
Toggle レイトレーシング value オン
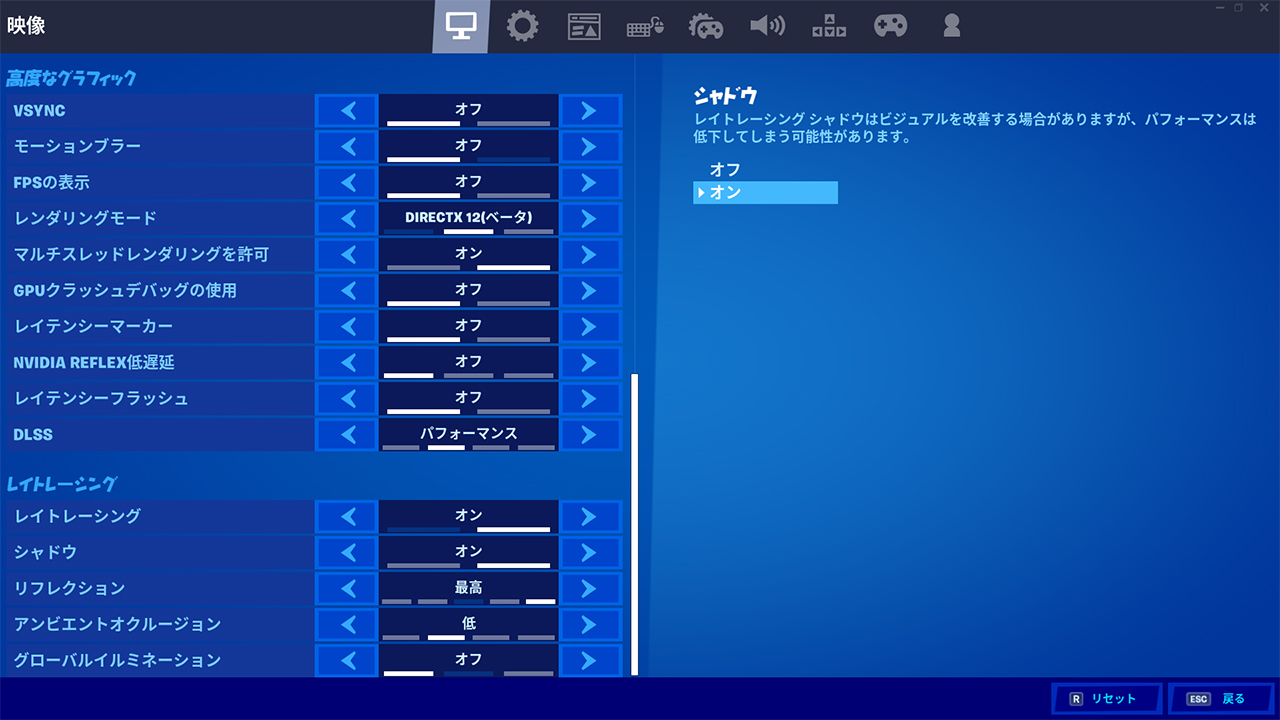(468, 516)
